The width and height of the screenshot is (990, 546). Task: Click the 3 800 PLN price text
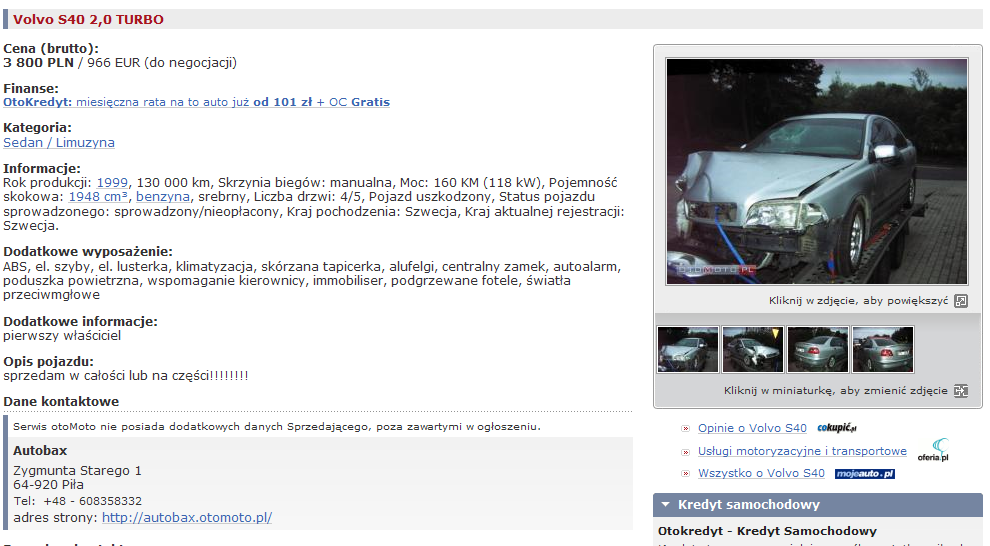point(39,62)
